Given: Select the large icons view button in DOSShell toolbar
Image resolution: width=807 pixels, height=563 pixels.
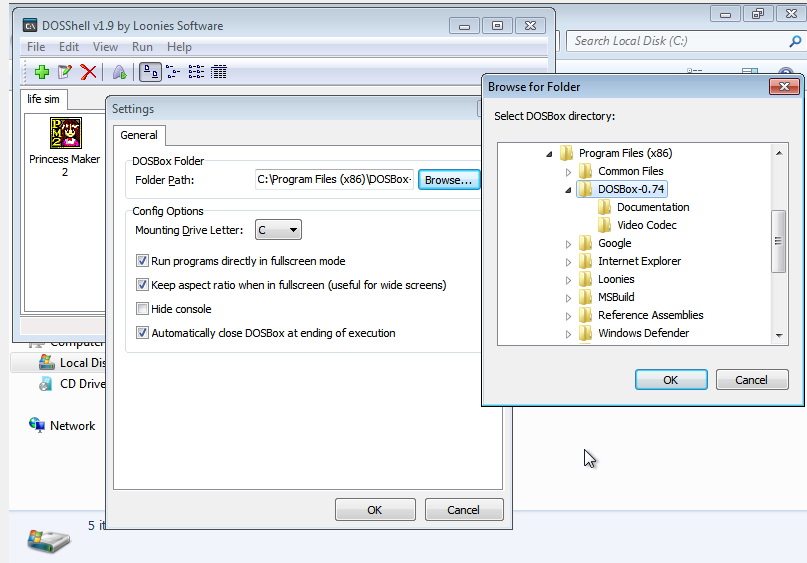Looking at the screenshot, I should pyautogui.click(x=150, y=72).
